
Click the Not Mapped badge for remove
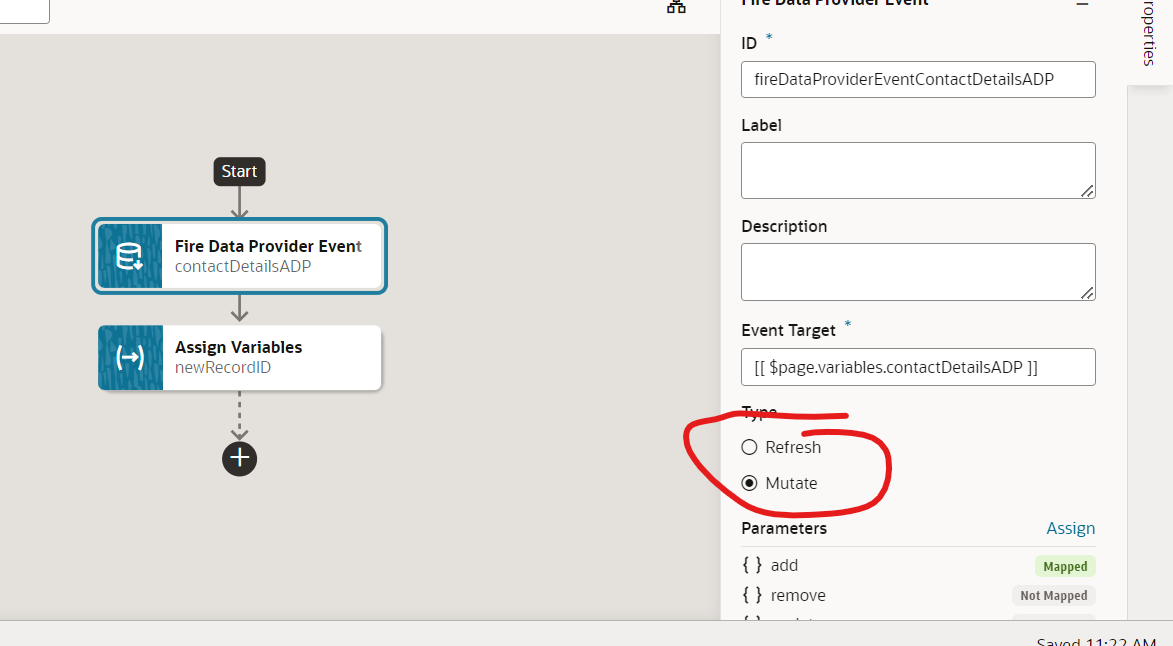pyautogui.click(x=1053, y=595)
